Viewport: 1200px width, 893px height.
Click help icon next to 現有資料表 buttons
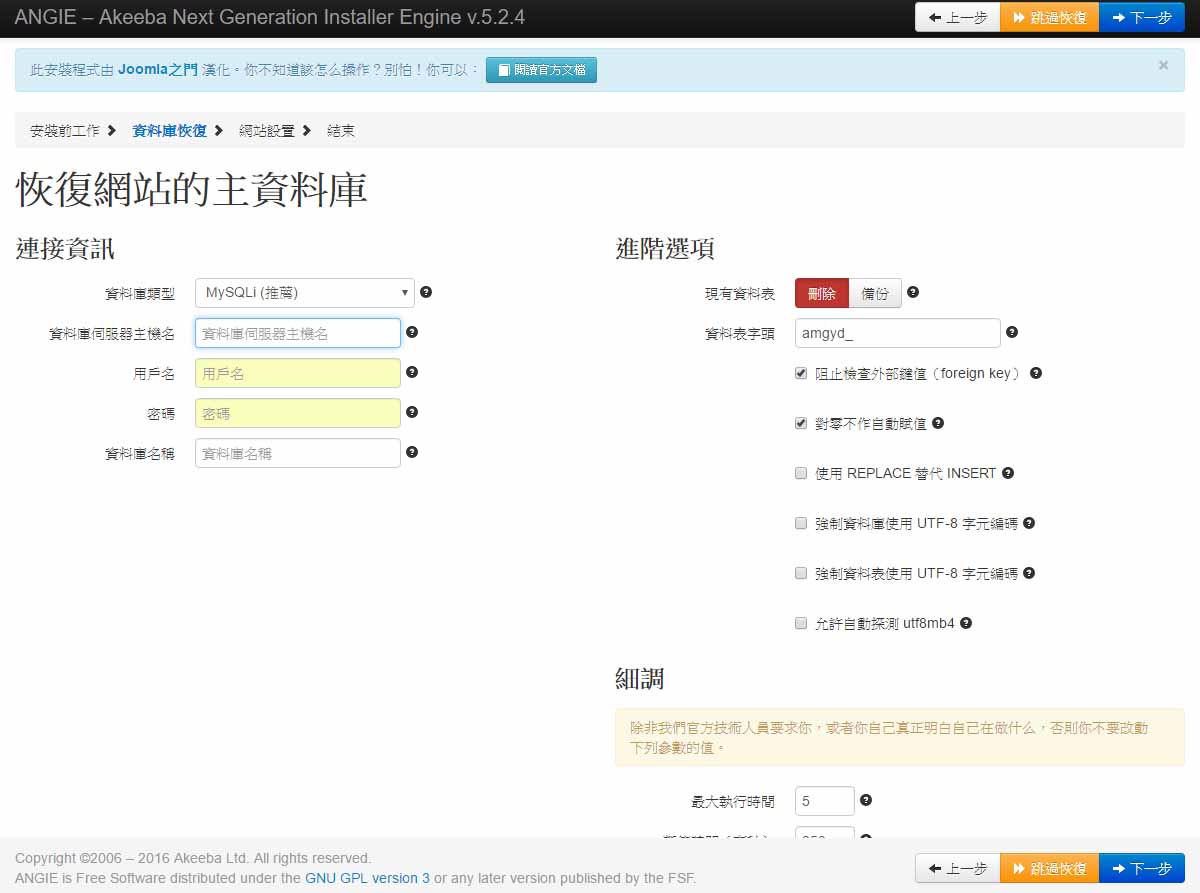pos(912,293)
